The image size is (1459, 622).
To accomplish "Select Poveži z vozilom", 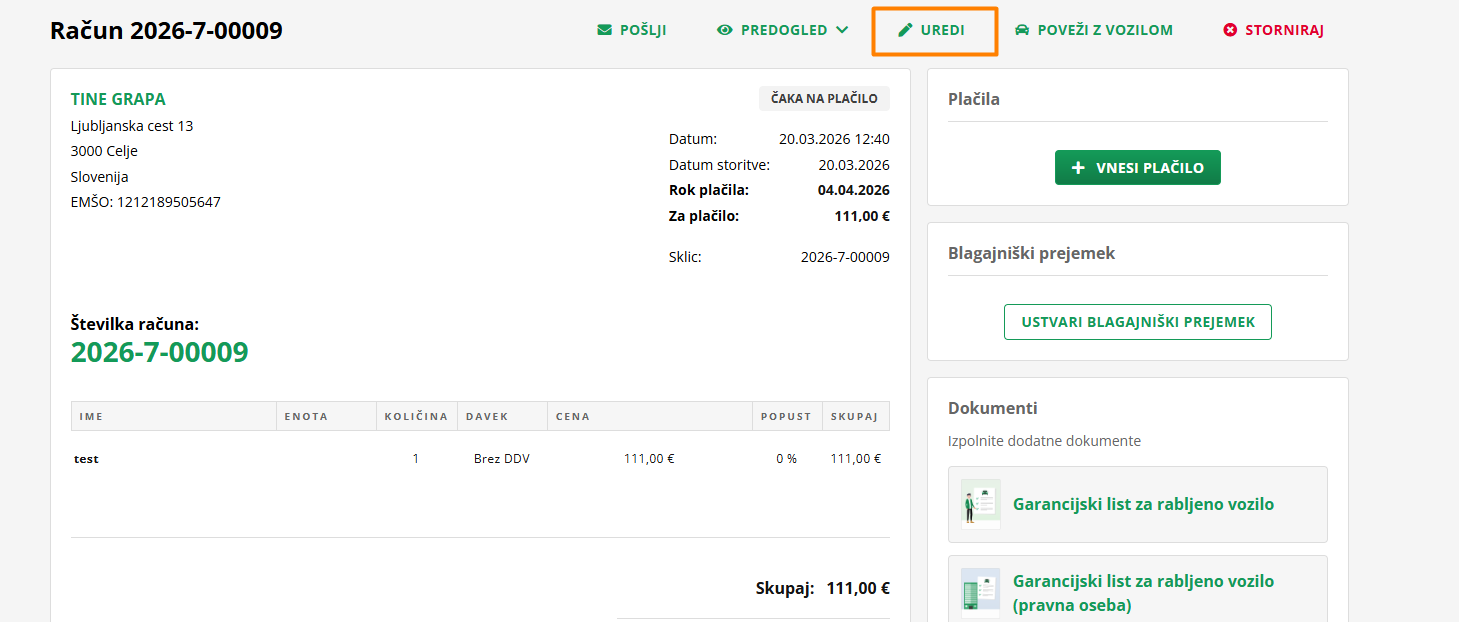I will pos(1104,30).
